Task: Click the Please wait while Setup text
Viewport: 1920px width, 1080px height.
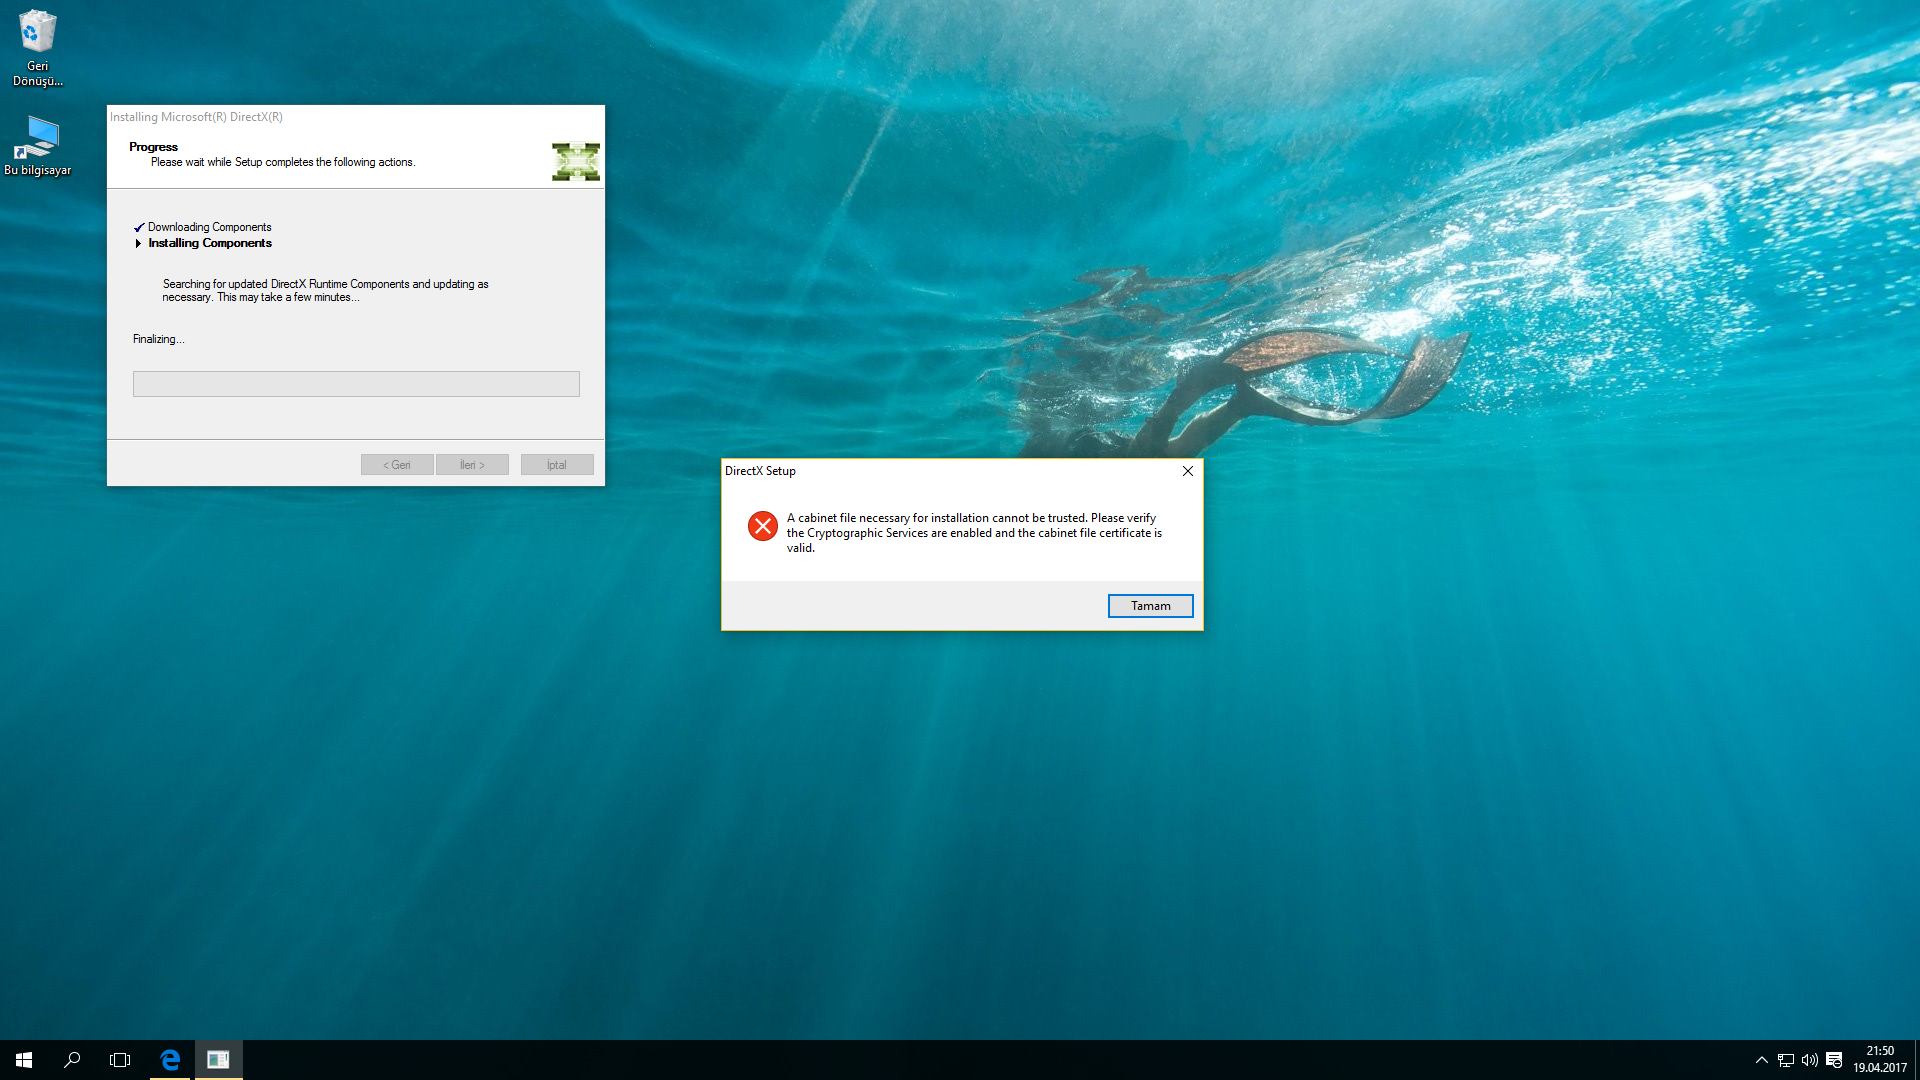Action: pyautogui.click(x=283, y=162)
